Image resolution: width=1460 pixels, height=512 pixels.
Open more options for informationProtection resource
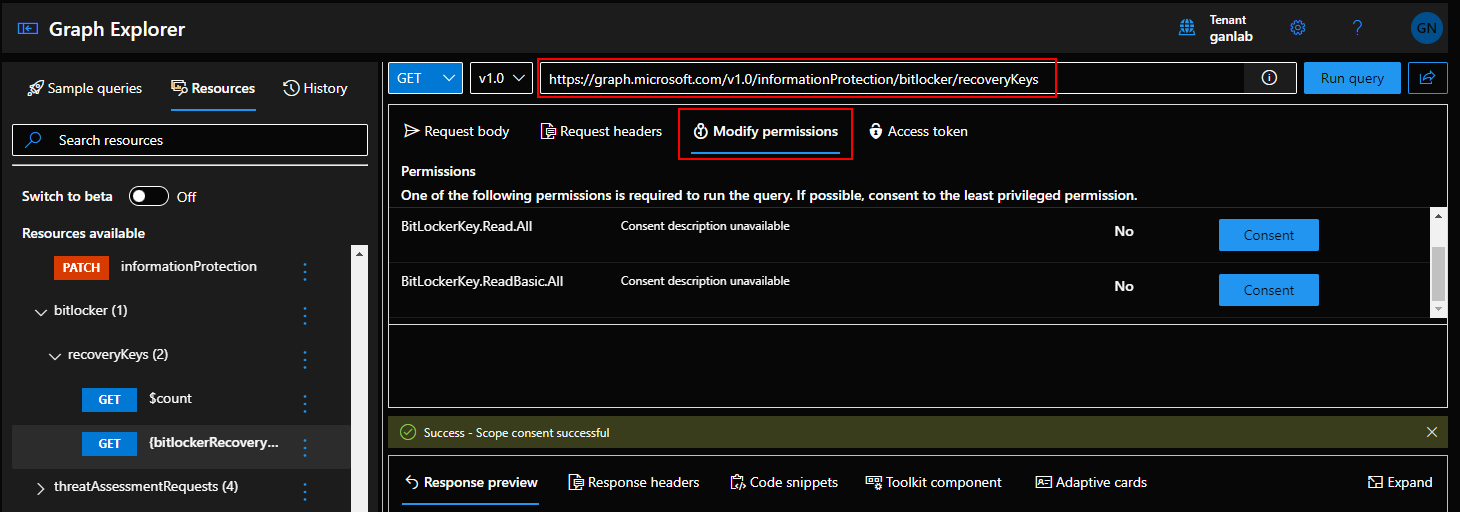(x=306, y=271)
